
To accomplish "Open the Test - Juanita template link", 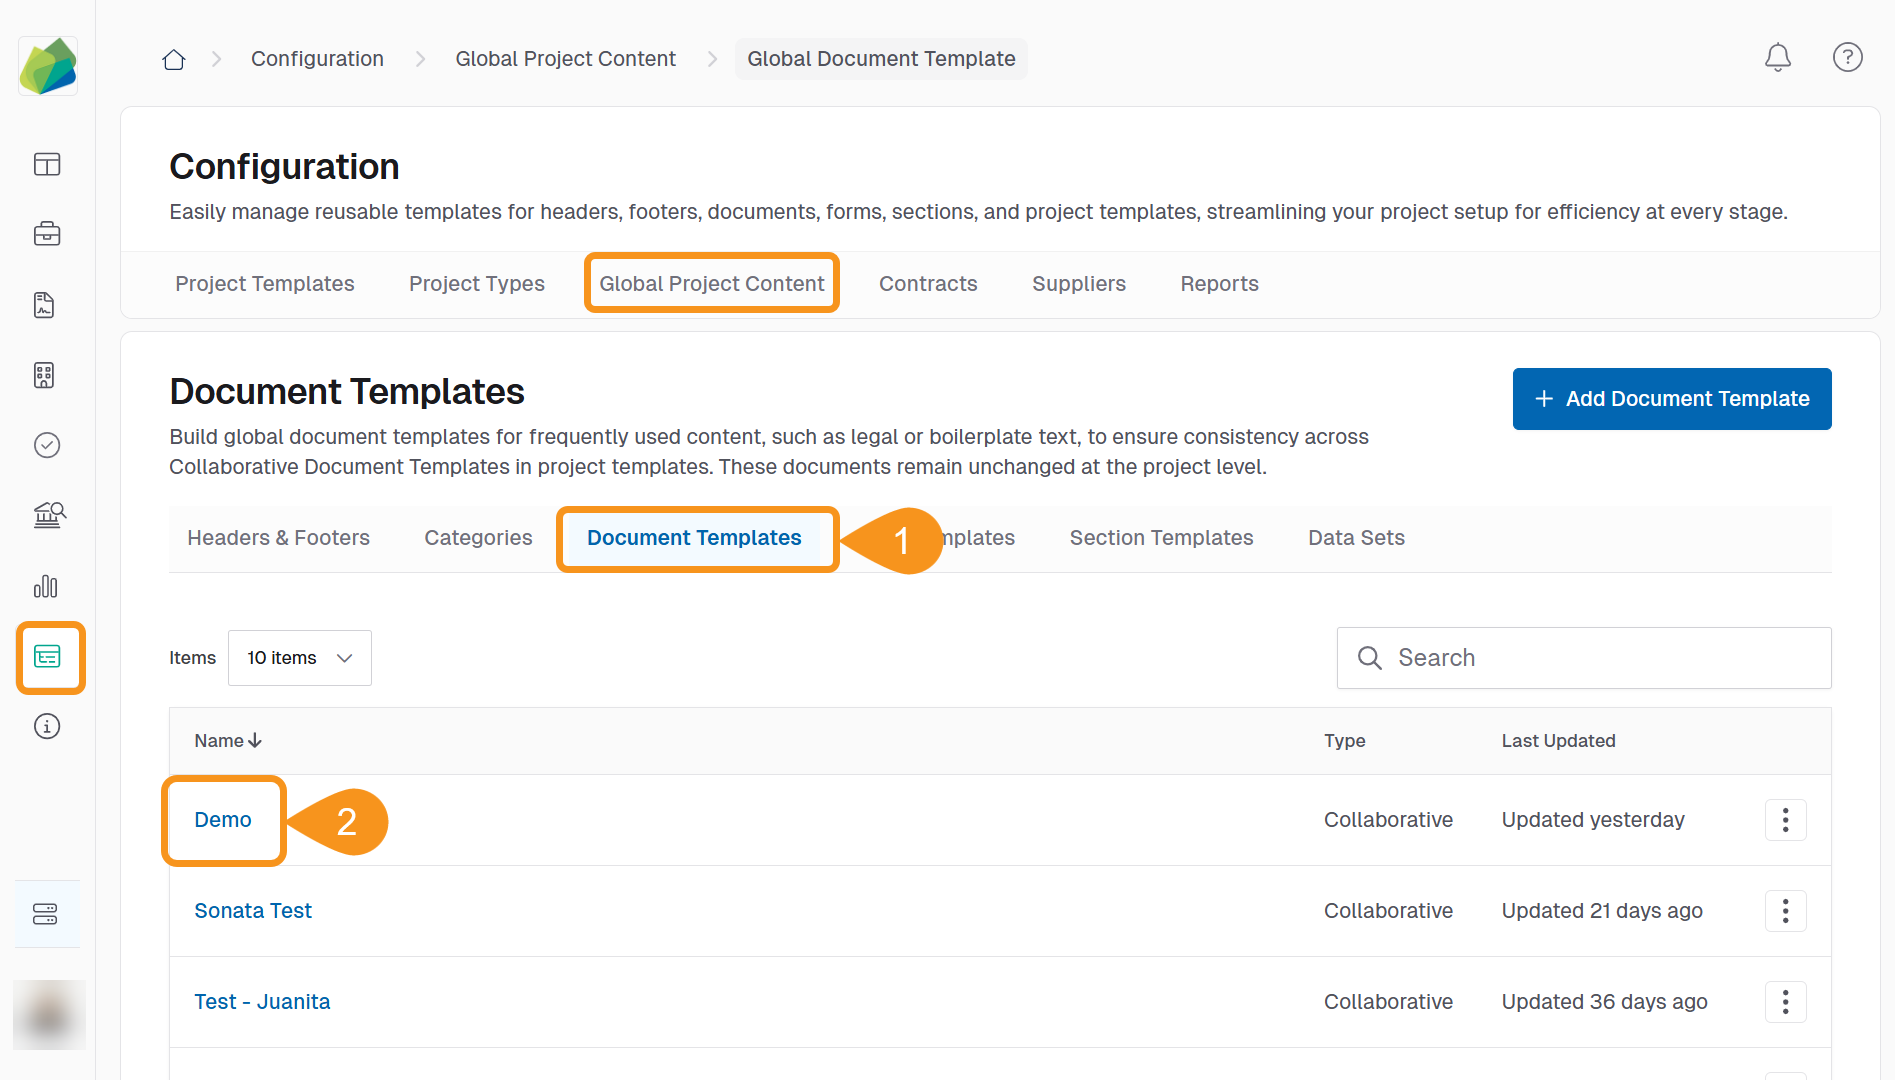I will [262, 1002].
